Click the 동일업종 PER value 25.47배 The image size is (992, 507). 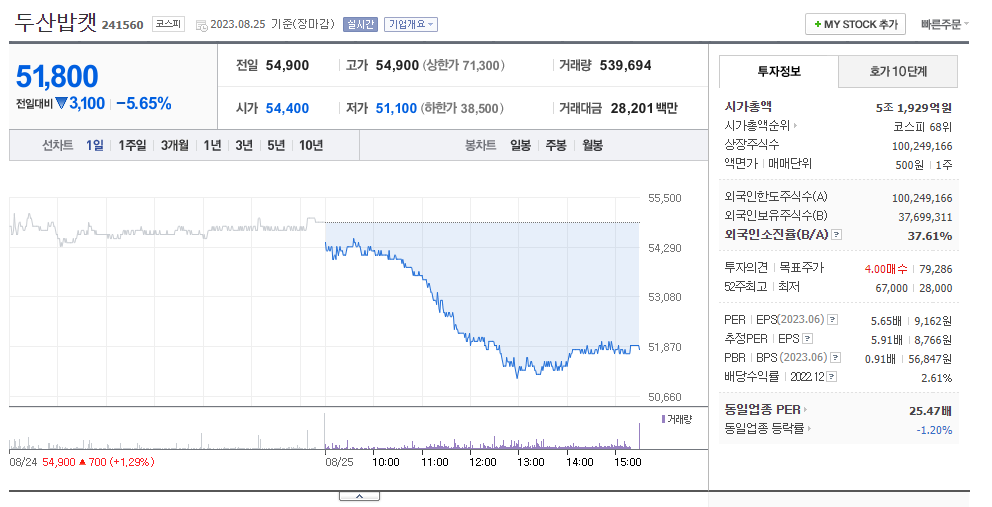pos(931,411)
